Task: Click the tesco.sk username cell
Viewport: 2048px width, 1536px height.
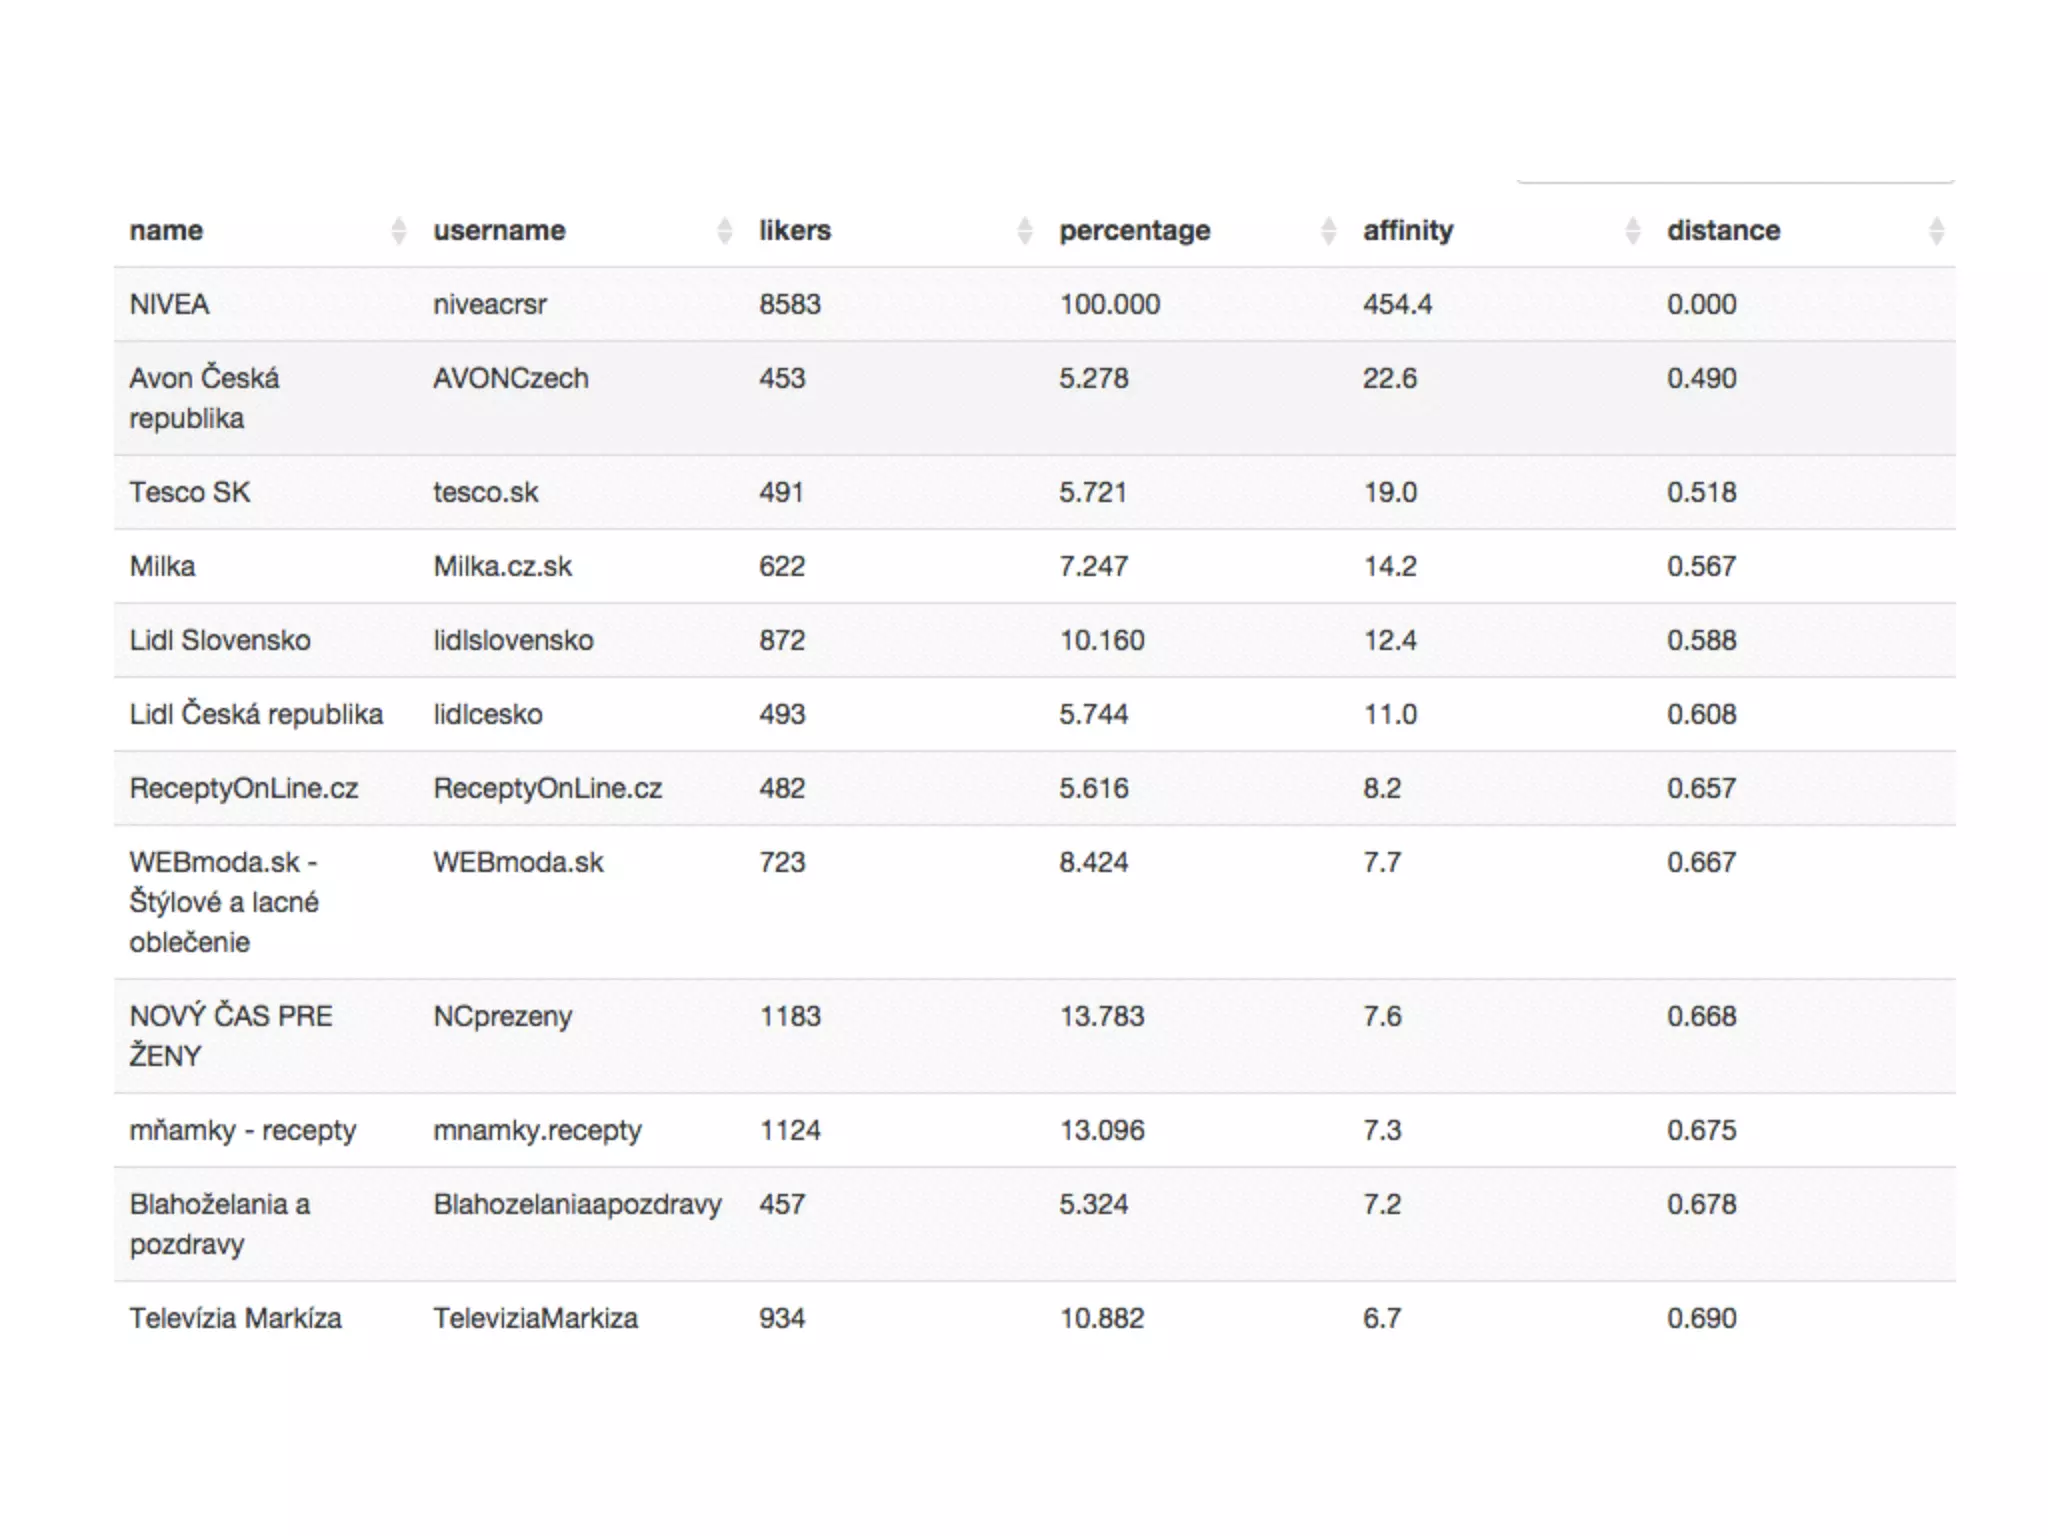Action: point(486,492)
